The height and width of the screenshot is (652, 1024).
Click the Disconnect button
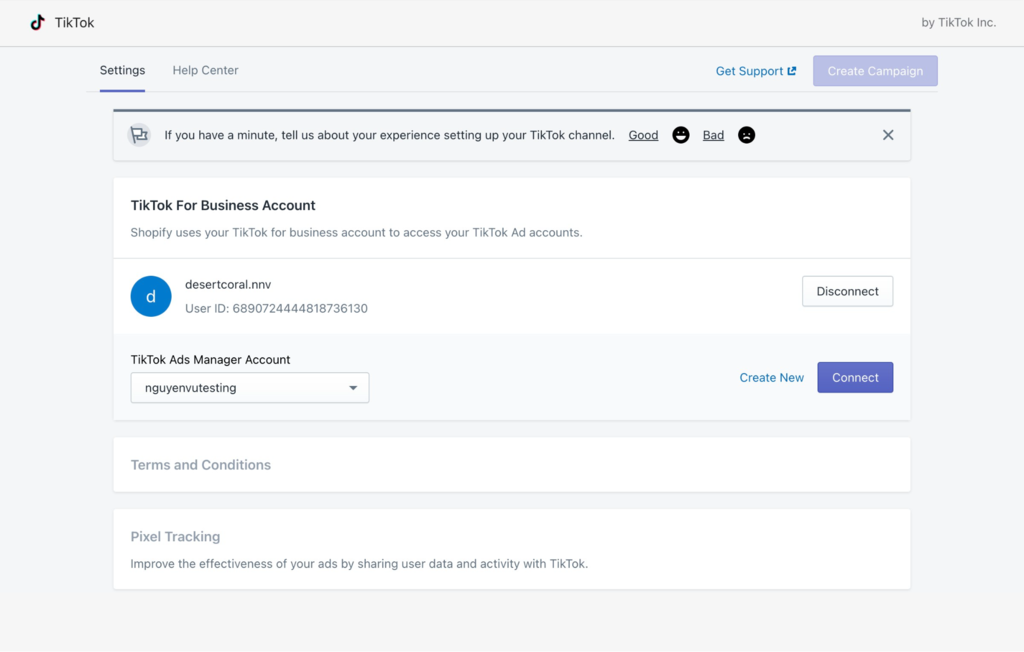tap(847, 291)
